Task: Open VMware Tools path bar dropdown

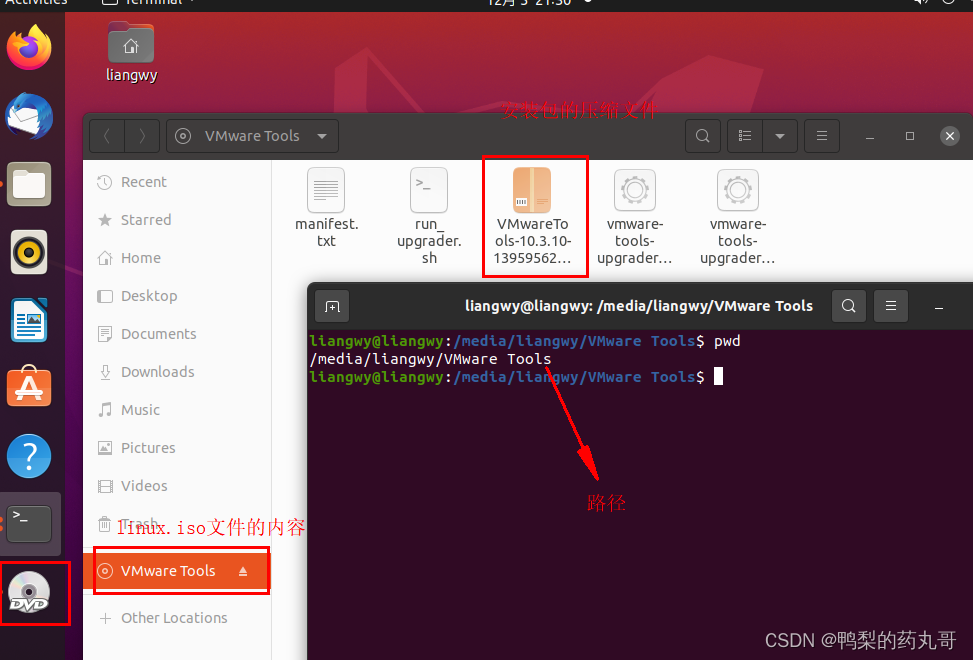Action: [x=253, y=136]
